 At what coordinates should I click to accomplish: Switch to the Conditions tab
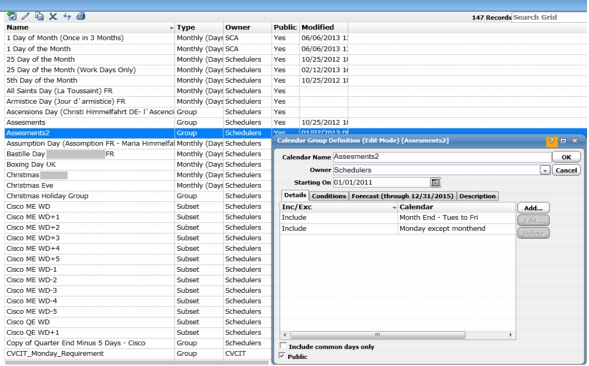tap(329, 196)
